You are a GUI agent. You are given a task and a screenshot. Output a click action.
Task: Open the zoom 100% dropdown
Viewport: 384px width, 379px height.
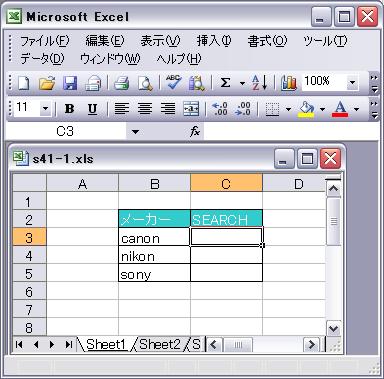352,82
